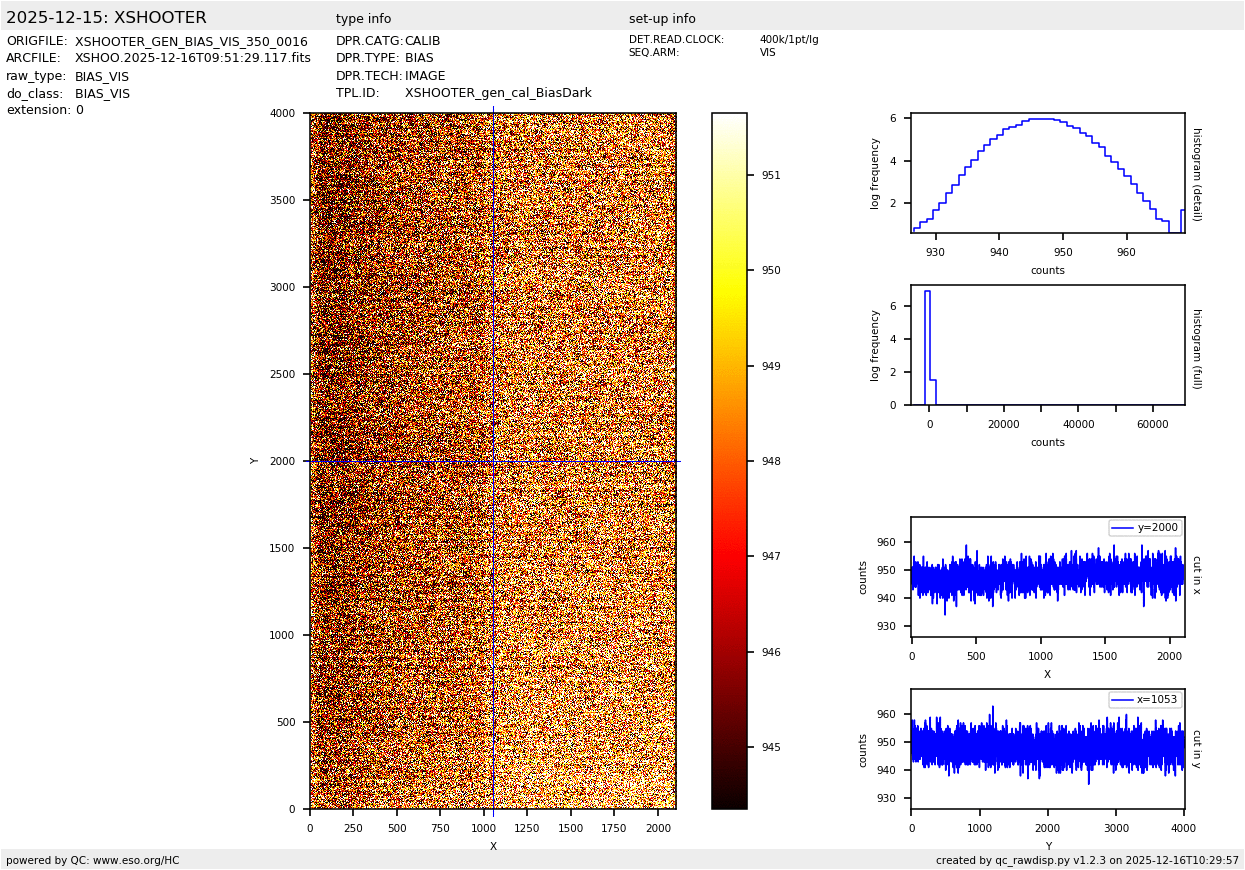Select the histogram (detail) plot
This screenshot has height=870, width=1245.
tap(1047, 173)
